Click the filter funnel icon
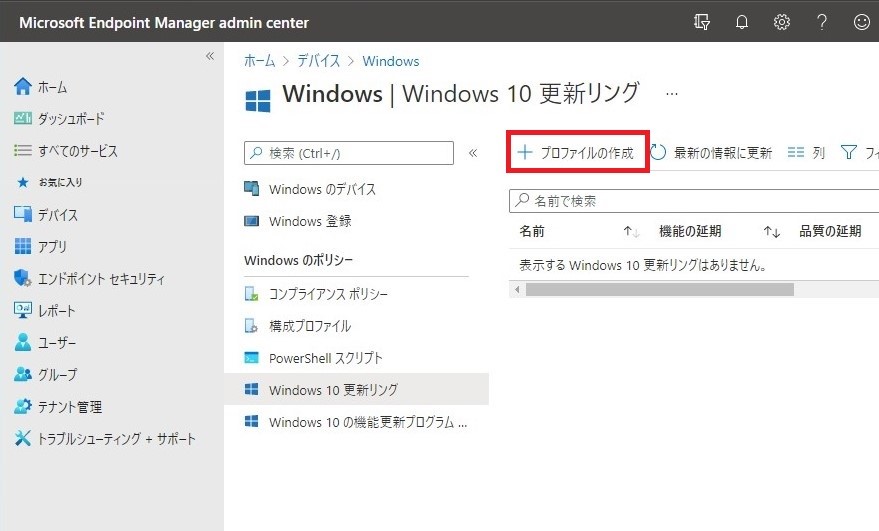 pyautogui.click(x=849, y=153)
